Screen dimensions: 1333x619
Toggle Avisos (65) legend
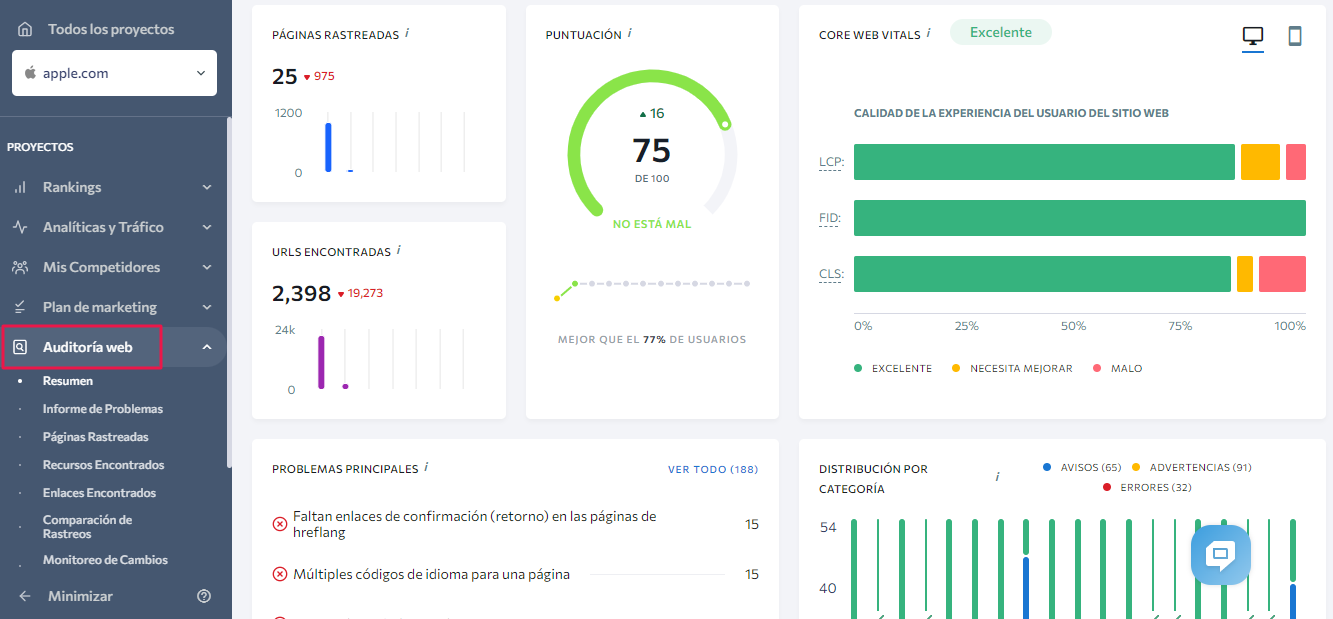coord(1082,467)
